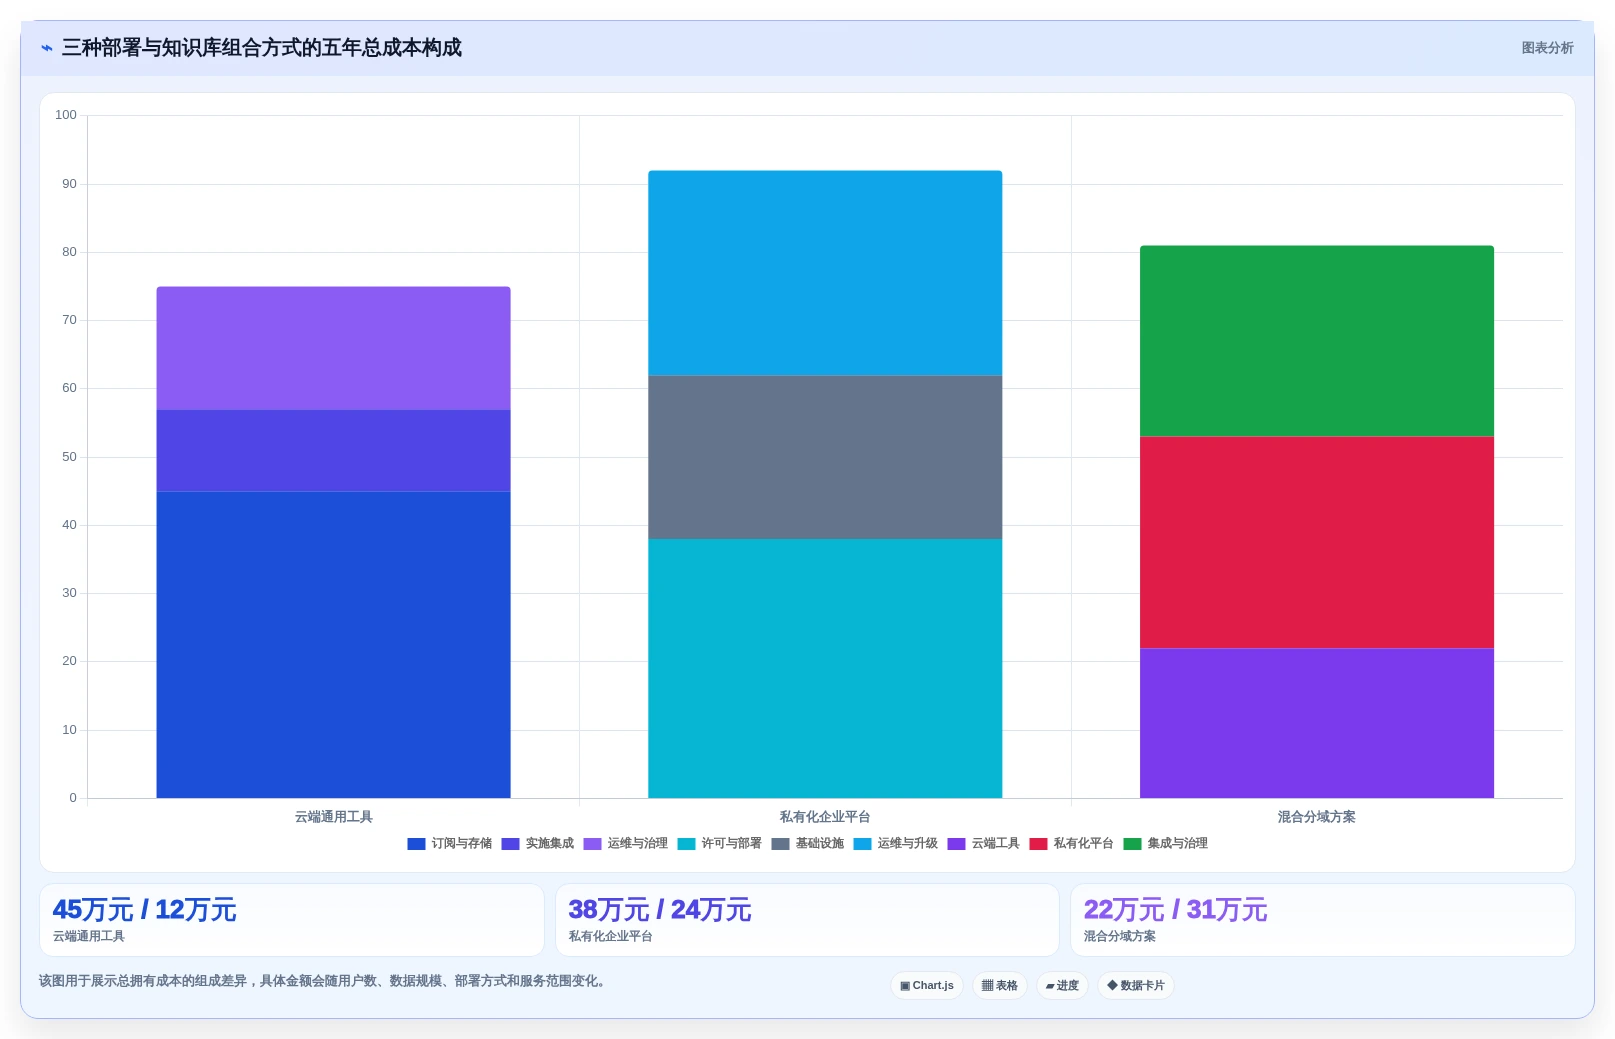Click x-axis label 云端通用工具

tap(333, 817)
